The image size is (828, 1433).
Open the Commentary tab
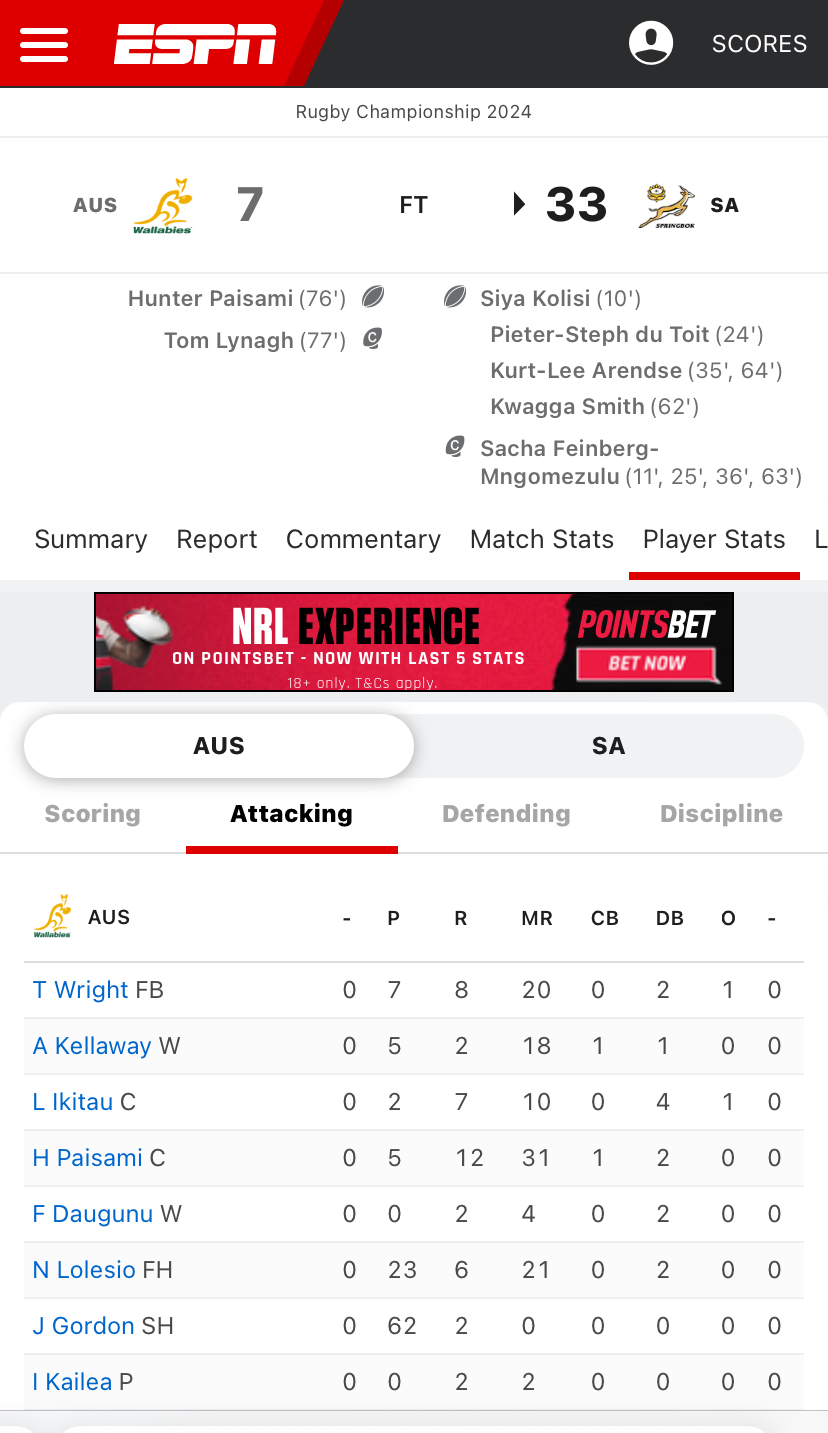tap(363, 540)
